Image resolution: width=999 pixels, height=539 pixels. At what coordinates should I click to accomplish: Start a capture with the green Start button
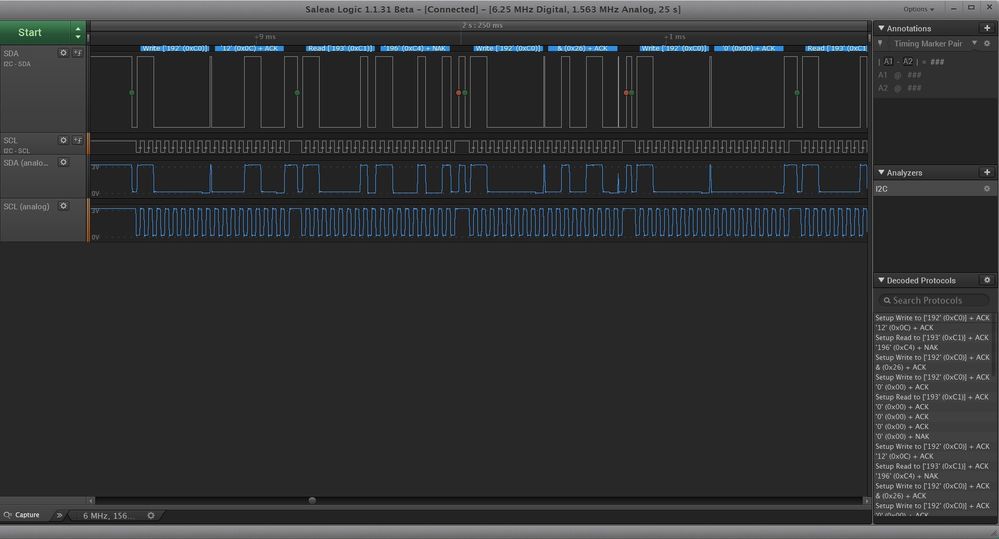pos(35,32)
